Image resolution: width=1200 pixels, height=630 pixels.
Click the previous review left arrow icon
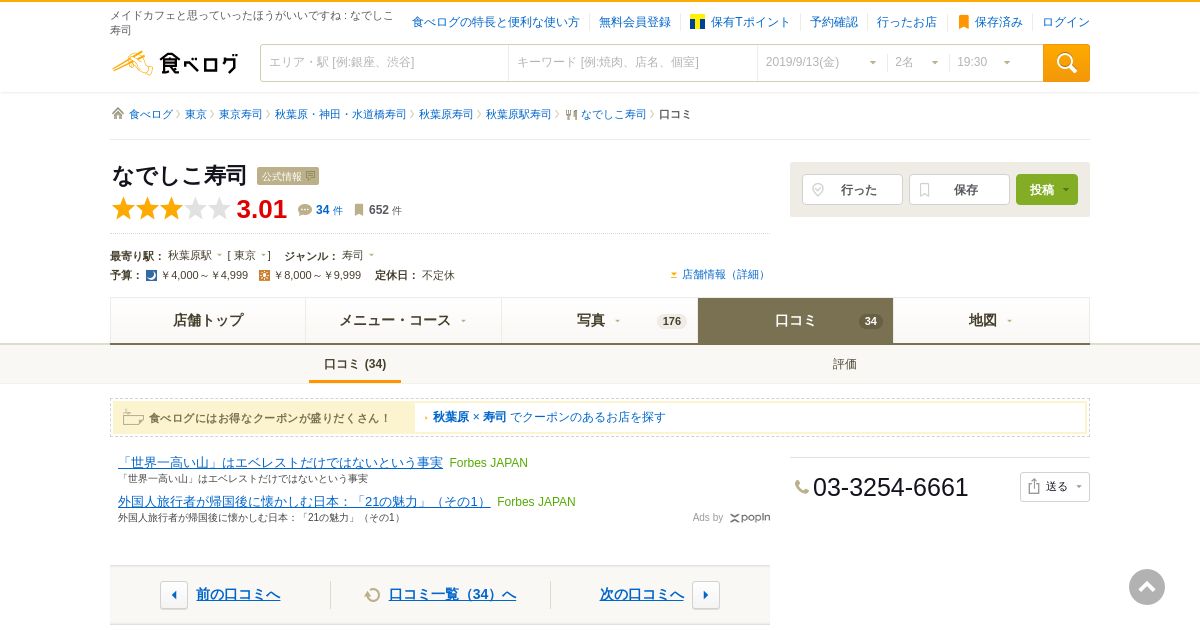point(174,595)
